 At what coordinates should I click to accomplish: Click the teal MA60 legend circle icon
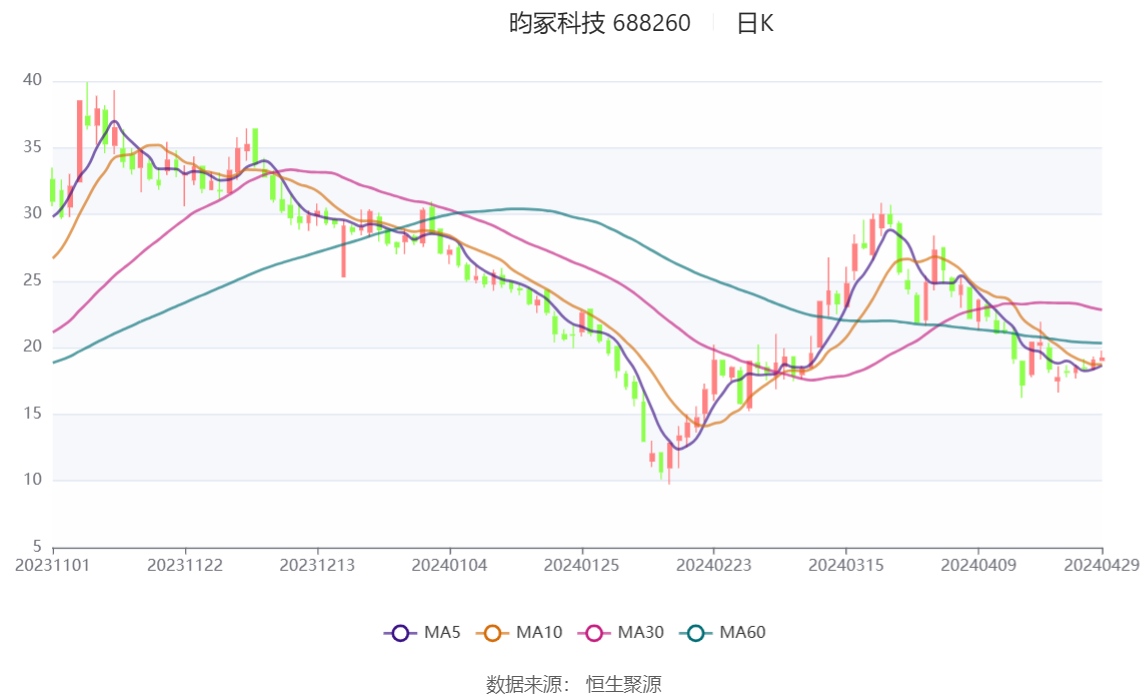(695, 632)
